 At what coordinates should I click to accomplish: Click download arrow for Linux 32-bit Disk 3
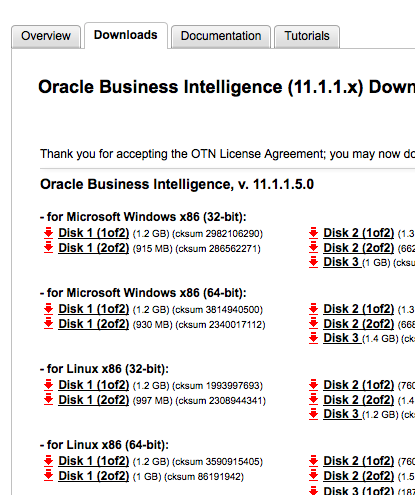point(314,414)
